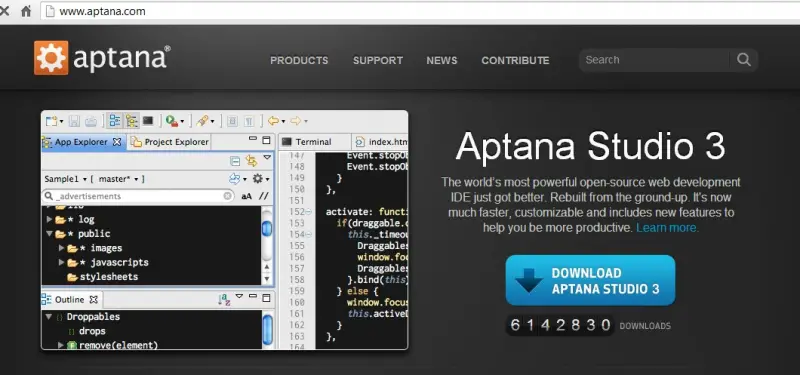Switch to the index.htm editor tab
Screen dimensions: 800x375
[381, 142]
